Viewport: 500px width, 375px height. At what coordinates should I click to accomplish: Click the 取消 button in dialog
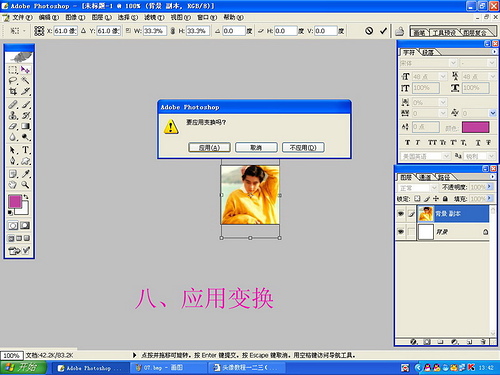point(256,147)
